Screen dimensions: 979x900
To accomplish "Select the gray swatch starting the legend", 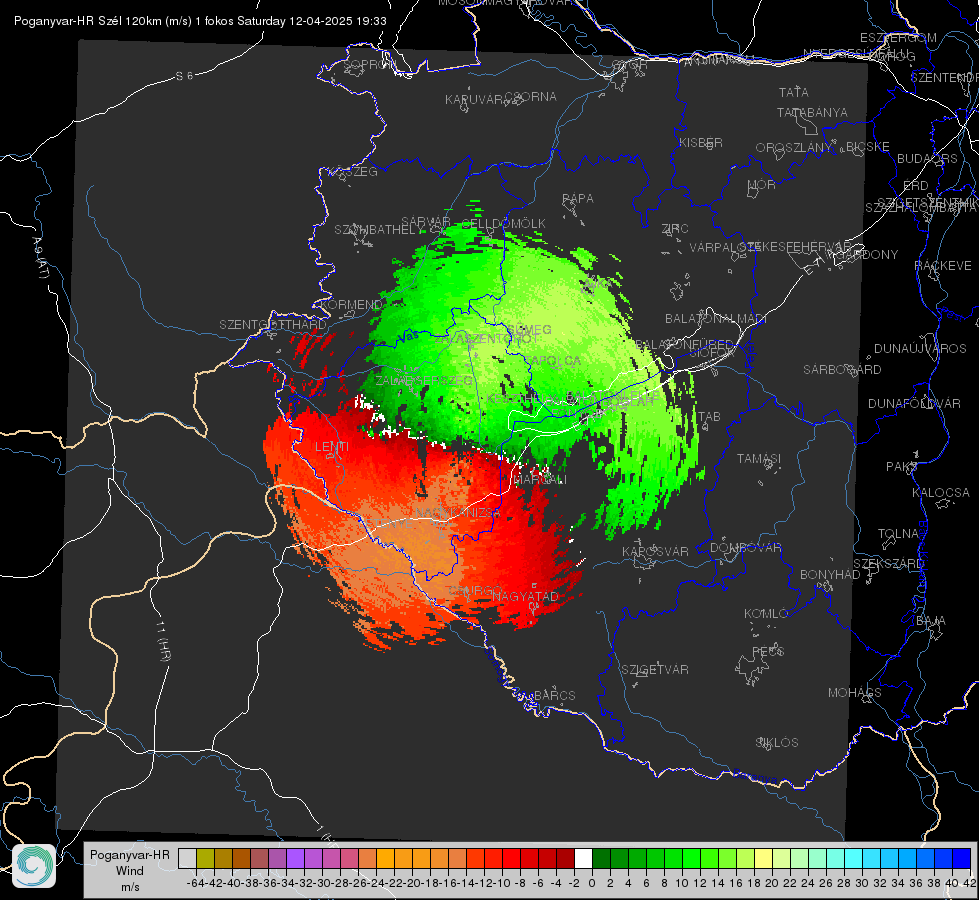I will point(187,858).
